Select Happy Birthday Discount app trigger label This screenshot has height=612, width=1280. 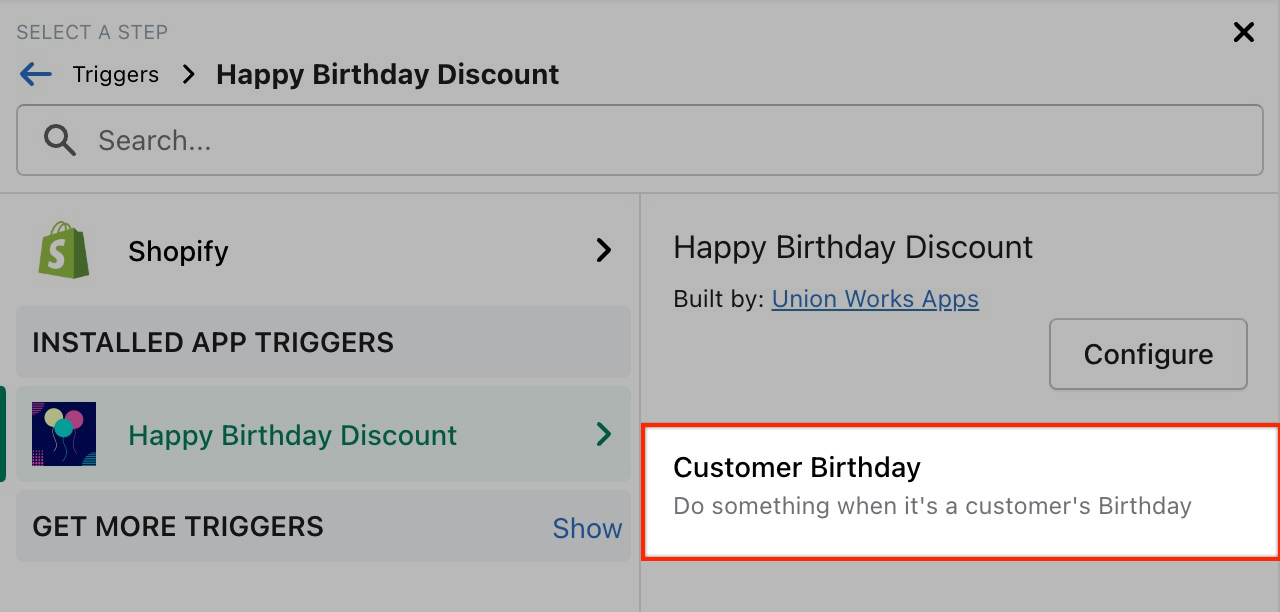(292, 435)
